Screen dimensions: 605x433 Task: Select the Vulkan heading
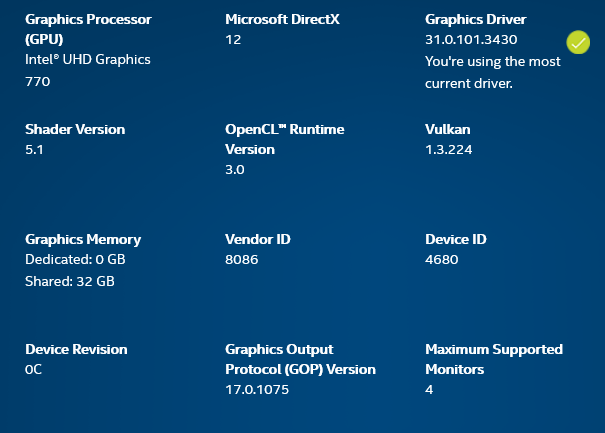[447, 130]
